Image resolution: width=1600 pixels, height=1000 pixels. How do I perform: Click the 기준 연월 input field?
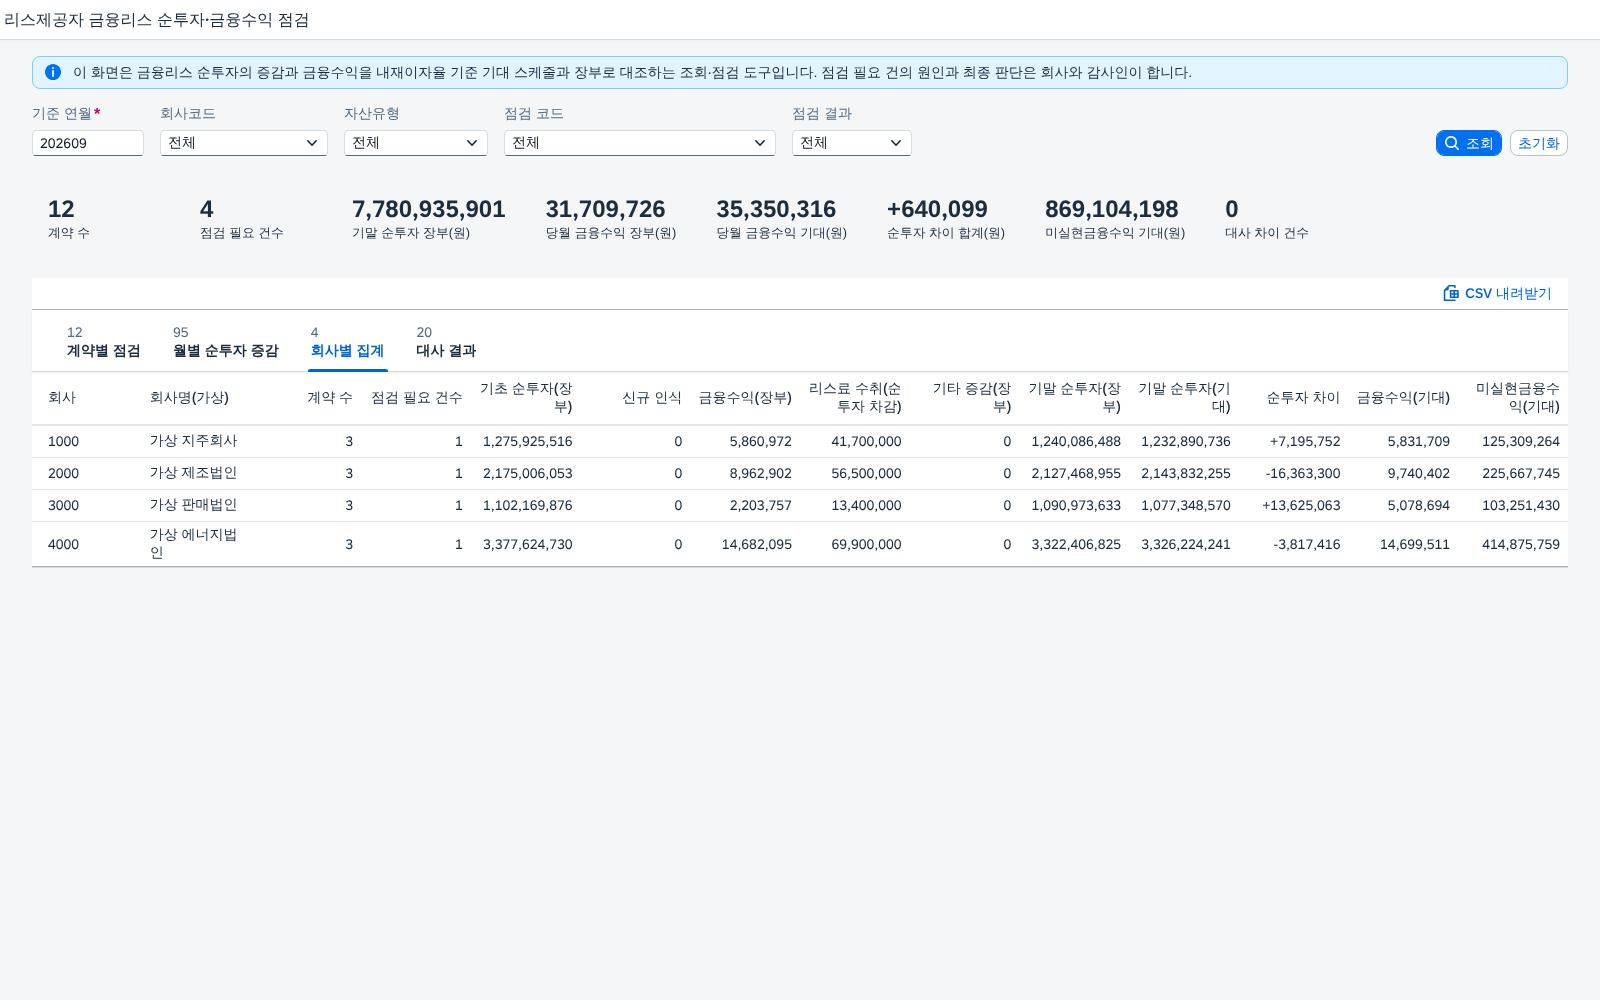pyautogui.click(x=88, y=143)
